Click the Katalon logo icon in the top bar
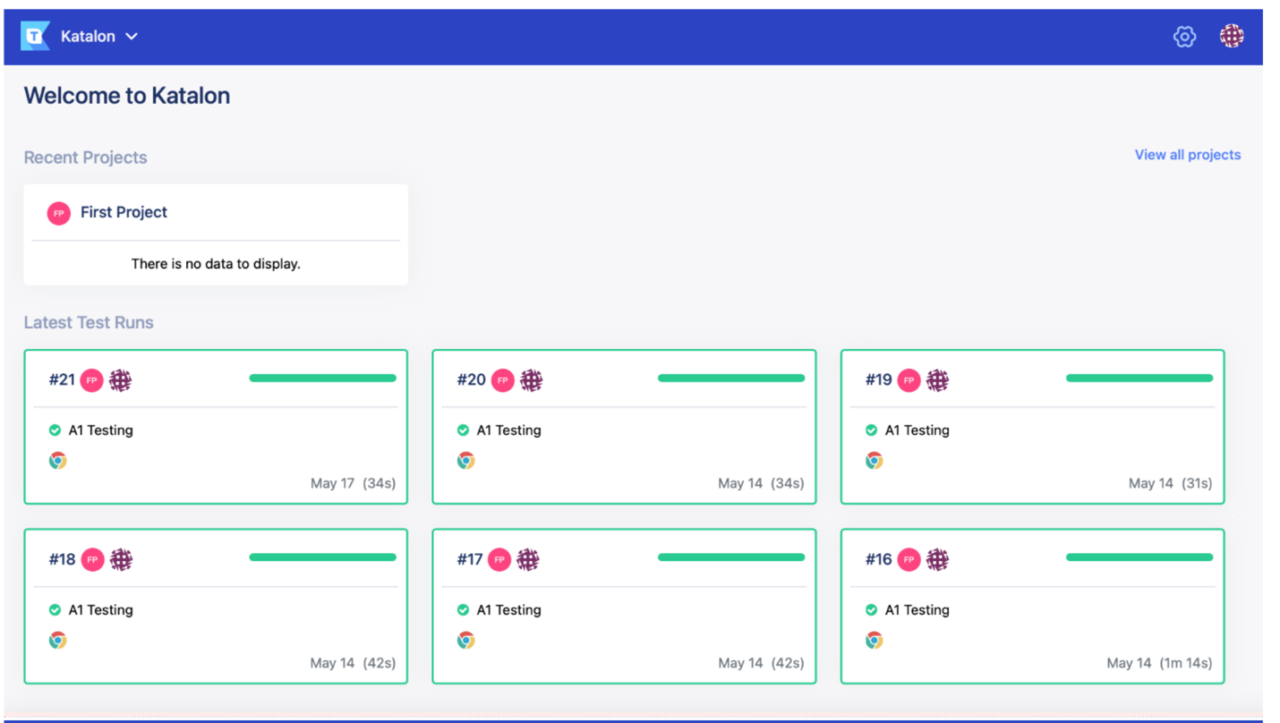Image resolution: width=1280 pixels, height=723 pixels. (36, 35)
